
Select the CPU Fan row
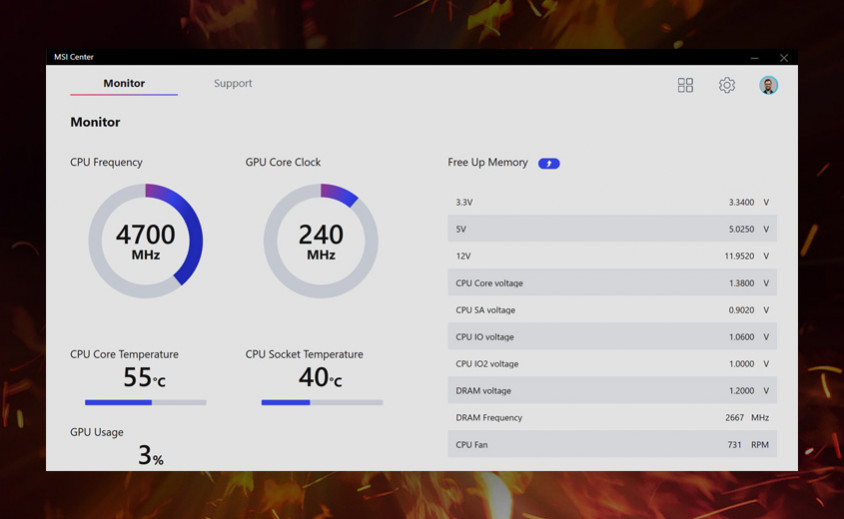click(612, 445)
